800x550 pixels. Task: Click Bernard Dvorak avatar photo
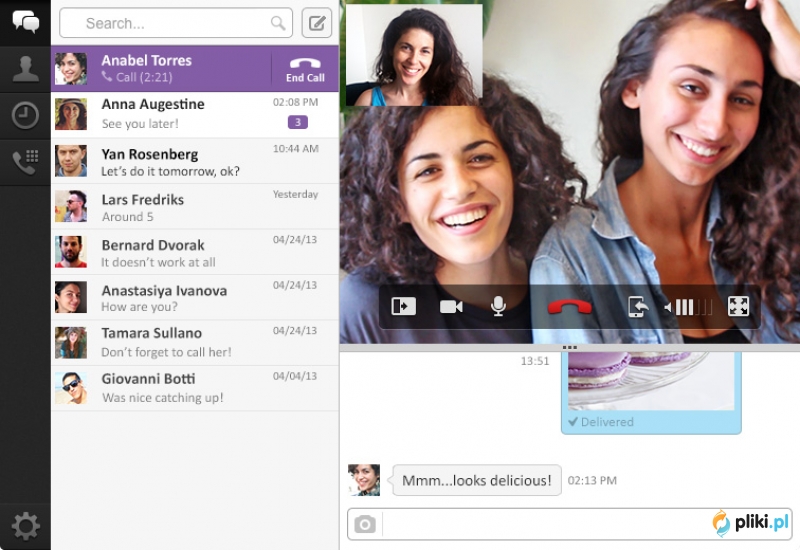click(x=71, y=252)
